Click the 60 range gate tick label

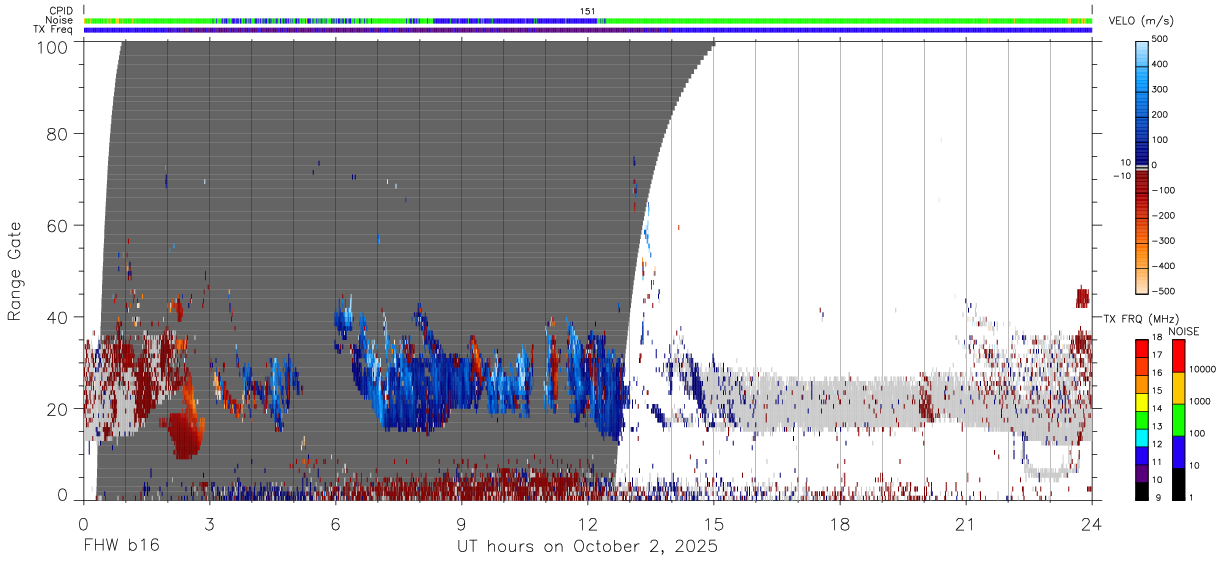pos(57,226)
